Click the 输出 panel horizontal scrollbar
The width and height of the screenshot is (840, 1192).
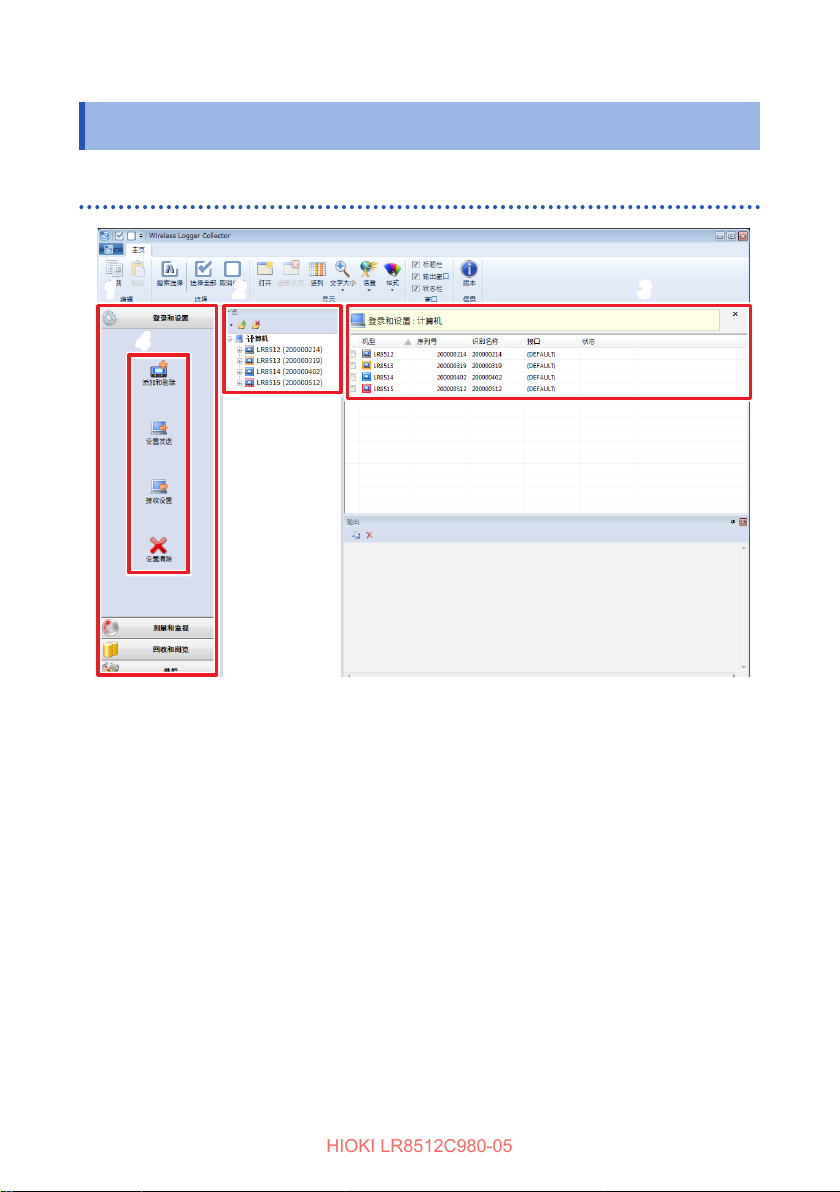point(542,674)
